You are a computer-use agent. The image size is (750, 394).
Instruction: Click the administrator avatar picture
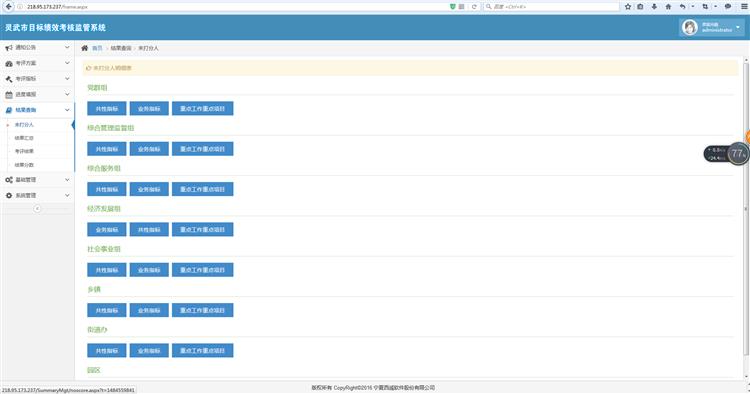coord(689,27)
